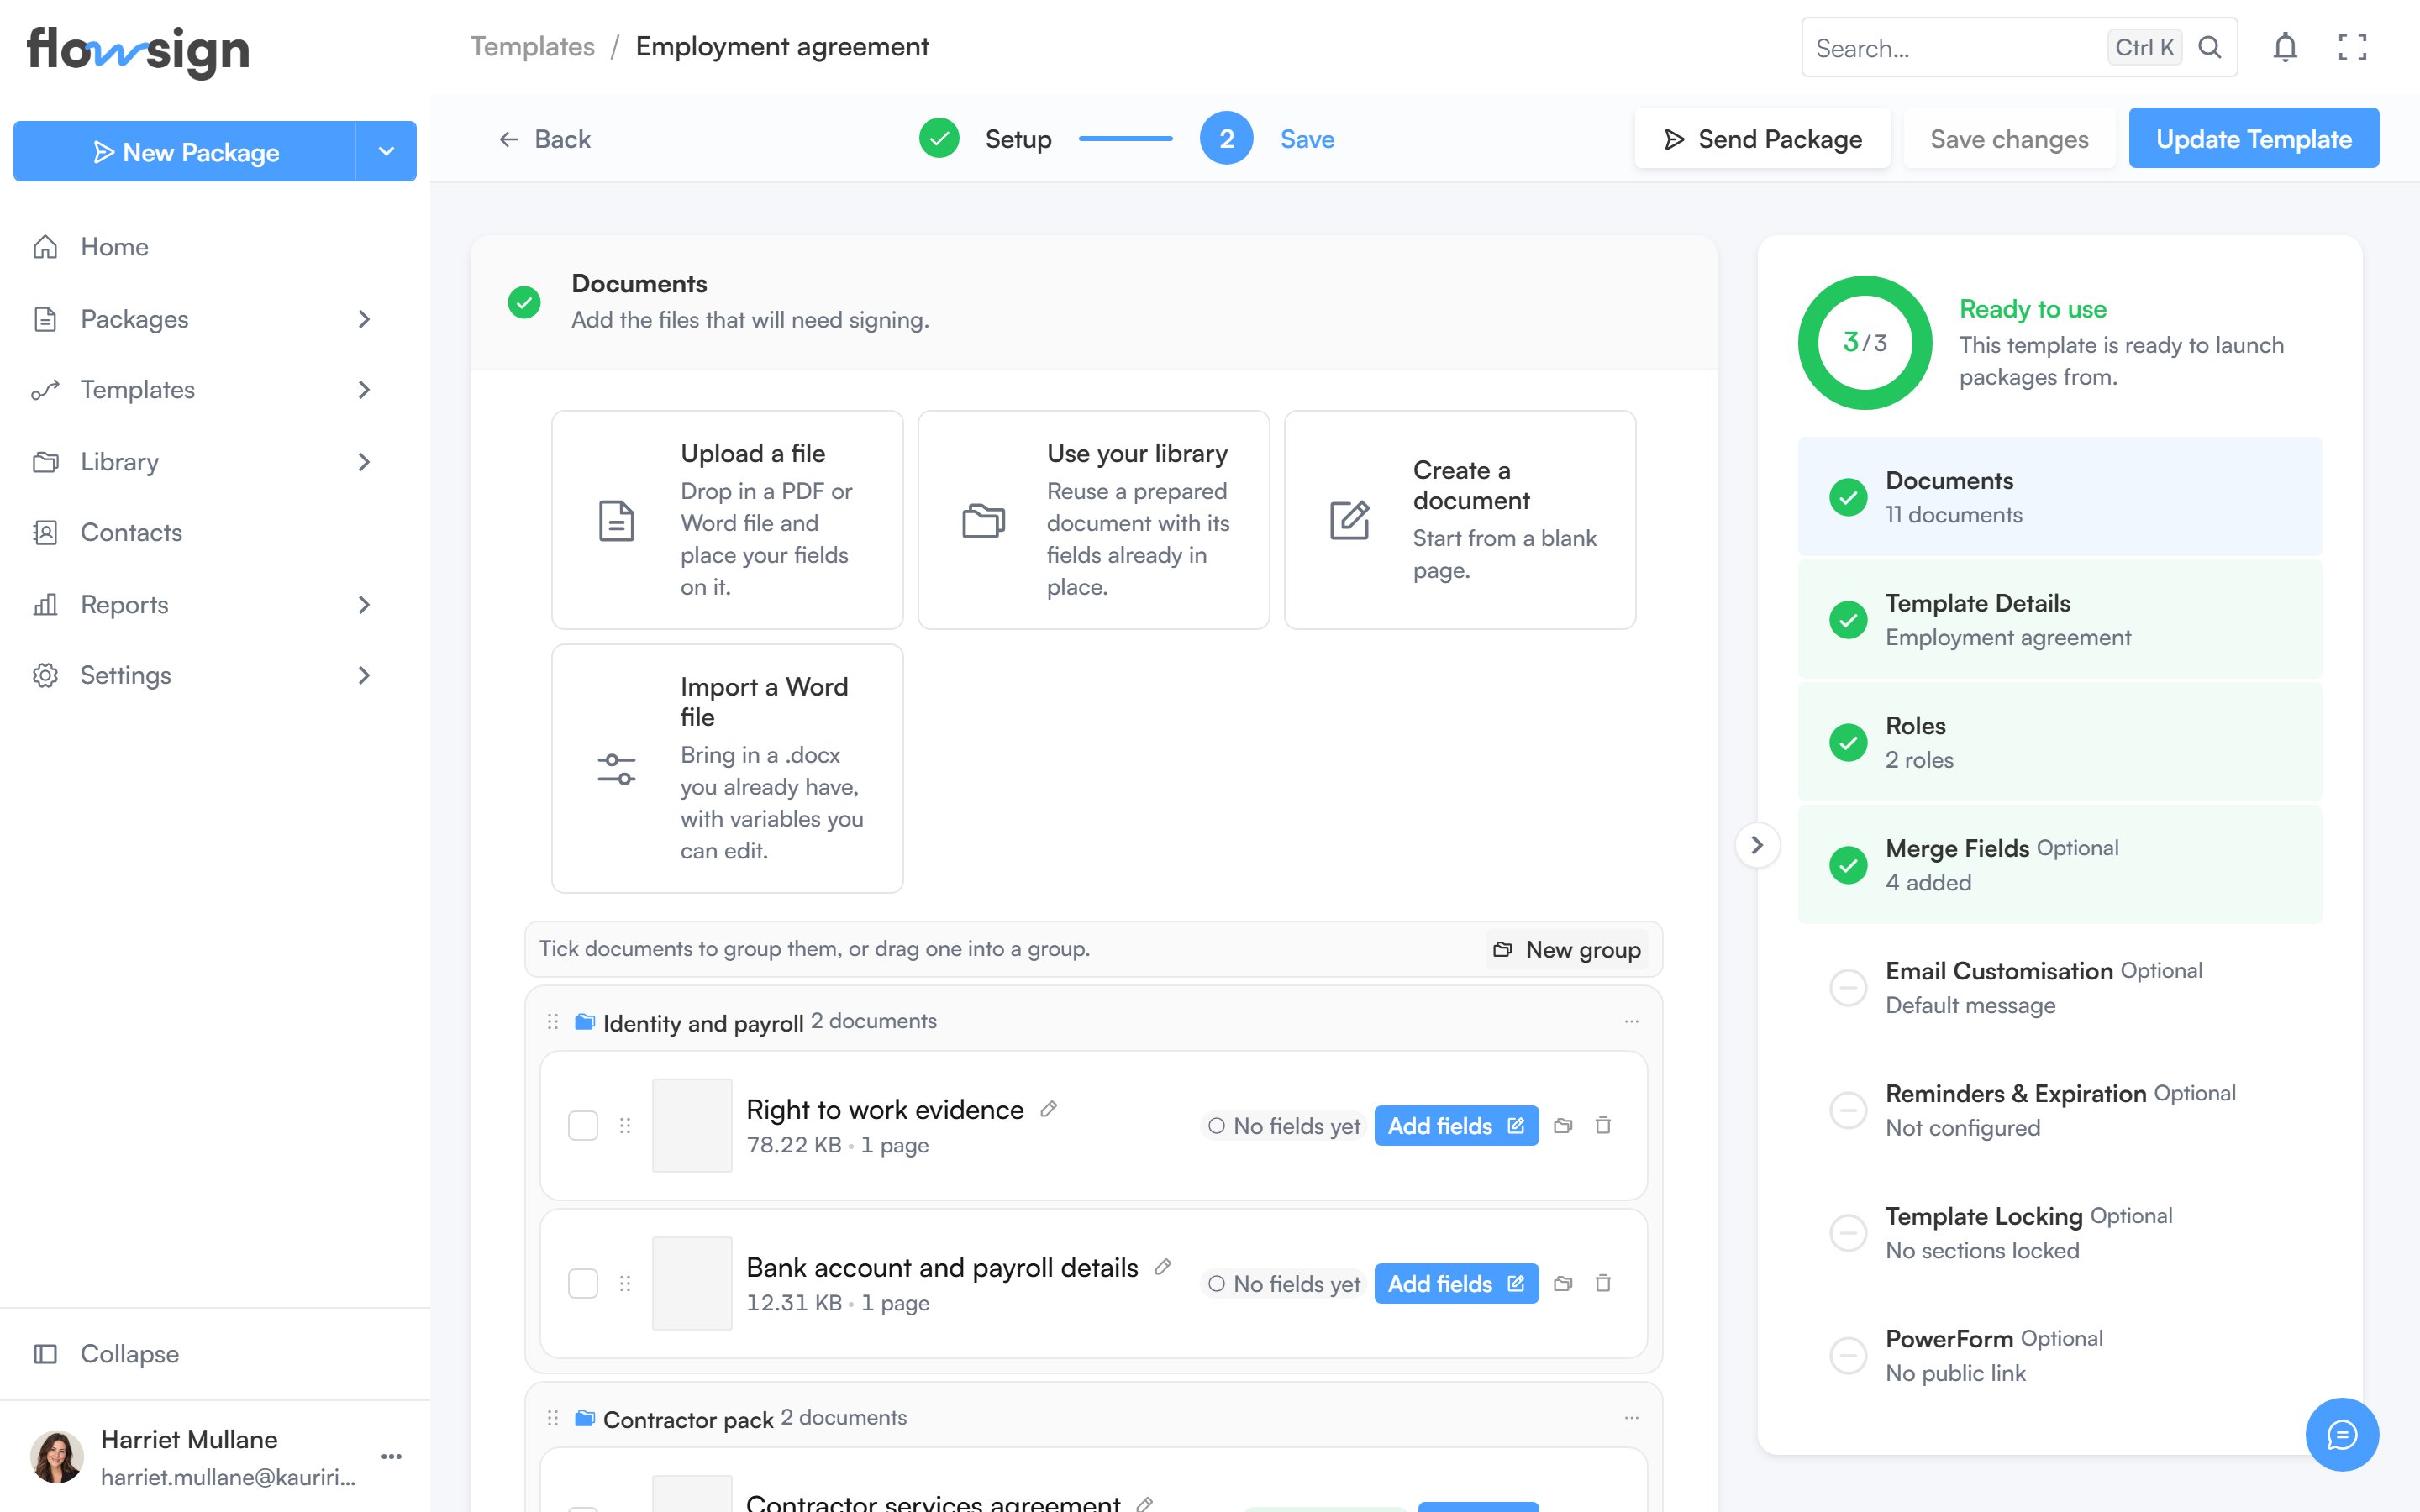Open Template Details checklist section
The width and height of the screenshot is (2420, 1512).
(2059, 619)
